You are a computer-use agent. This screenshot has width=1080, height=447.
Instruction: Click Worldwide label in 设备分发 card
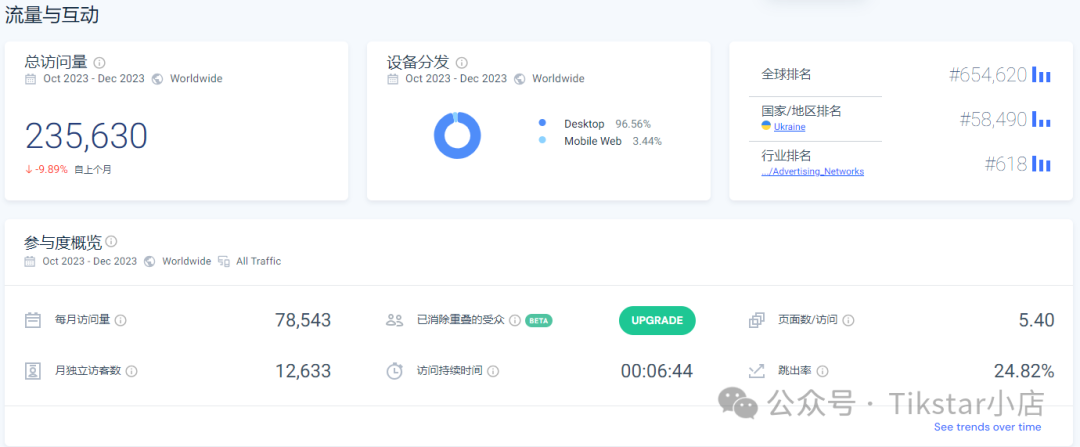coord(559,79)
